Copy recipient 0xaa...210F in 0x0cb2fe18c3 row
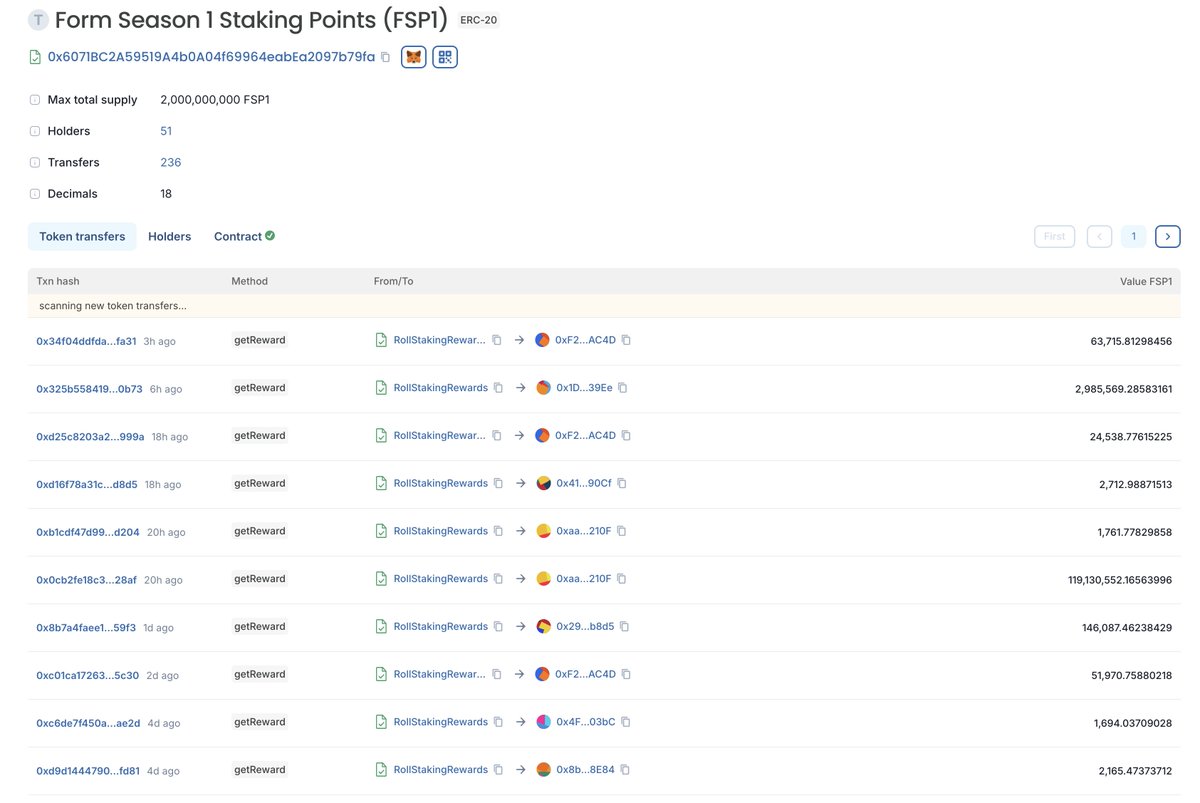The image size is (1200, 803). click(x=621, y=579)
